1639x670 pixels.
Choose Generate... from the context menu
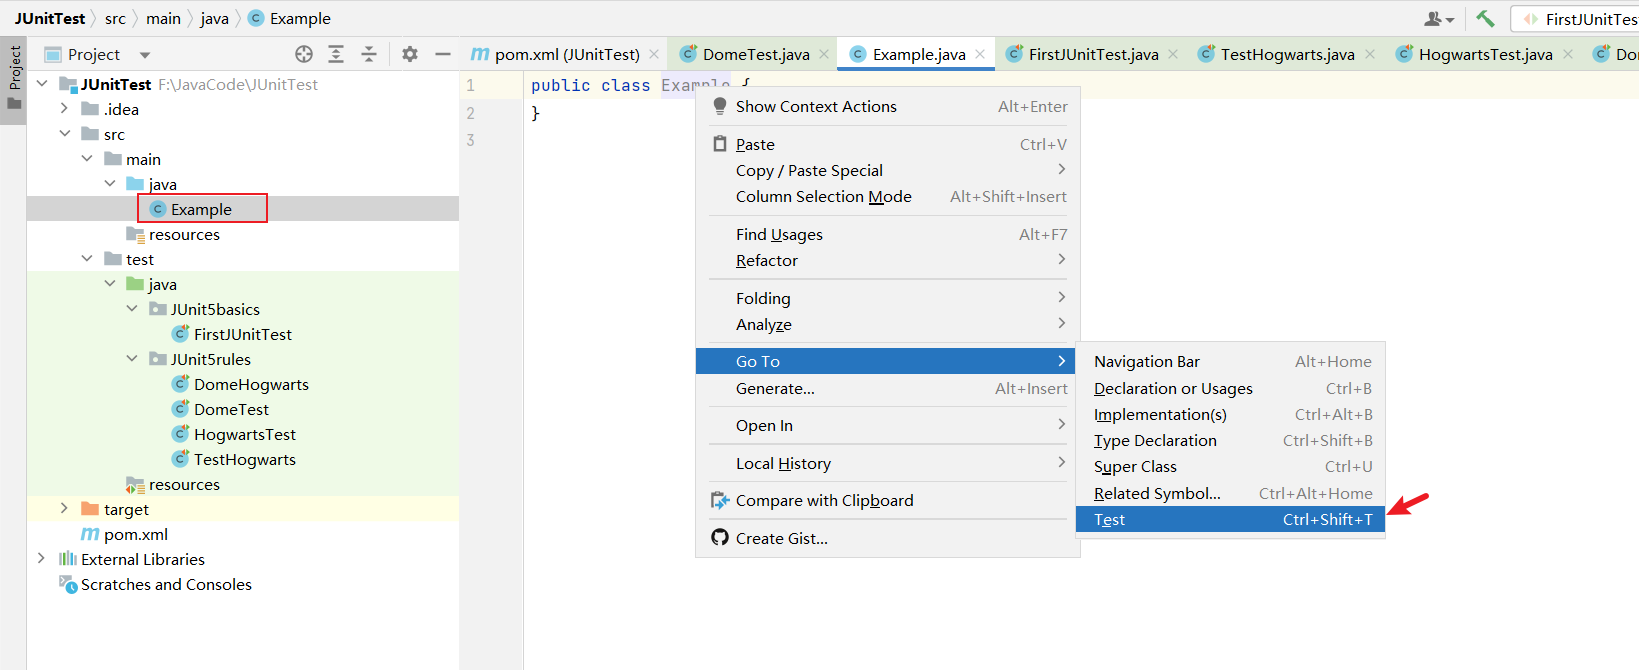(x=776, y=388)
